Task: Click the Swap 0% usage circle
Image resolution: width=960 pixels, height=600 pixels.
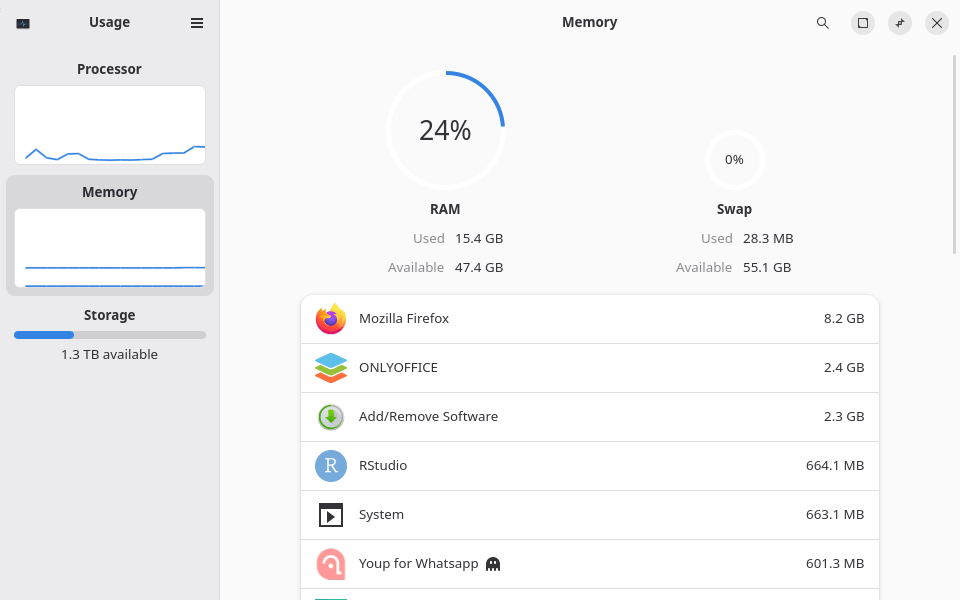Action: 734,160
